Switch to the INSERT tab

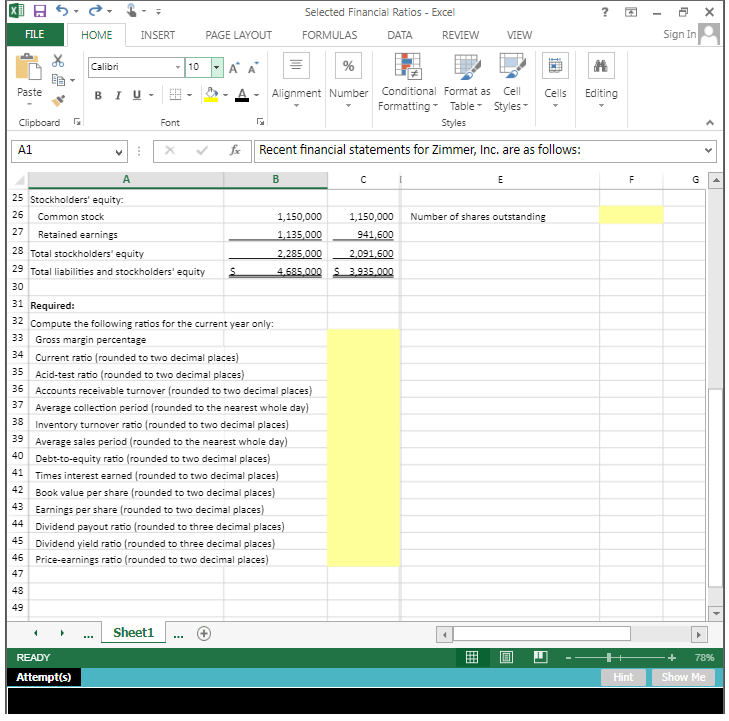pos(158,35)
